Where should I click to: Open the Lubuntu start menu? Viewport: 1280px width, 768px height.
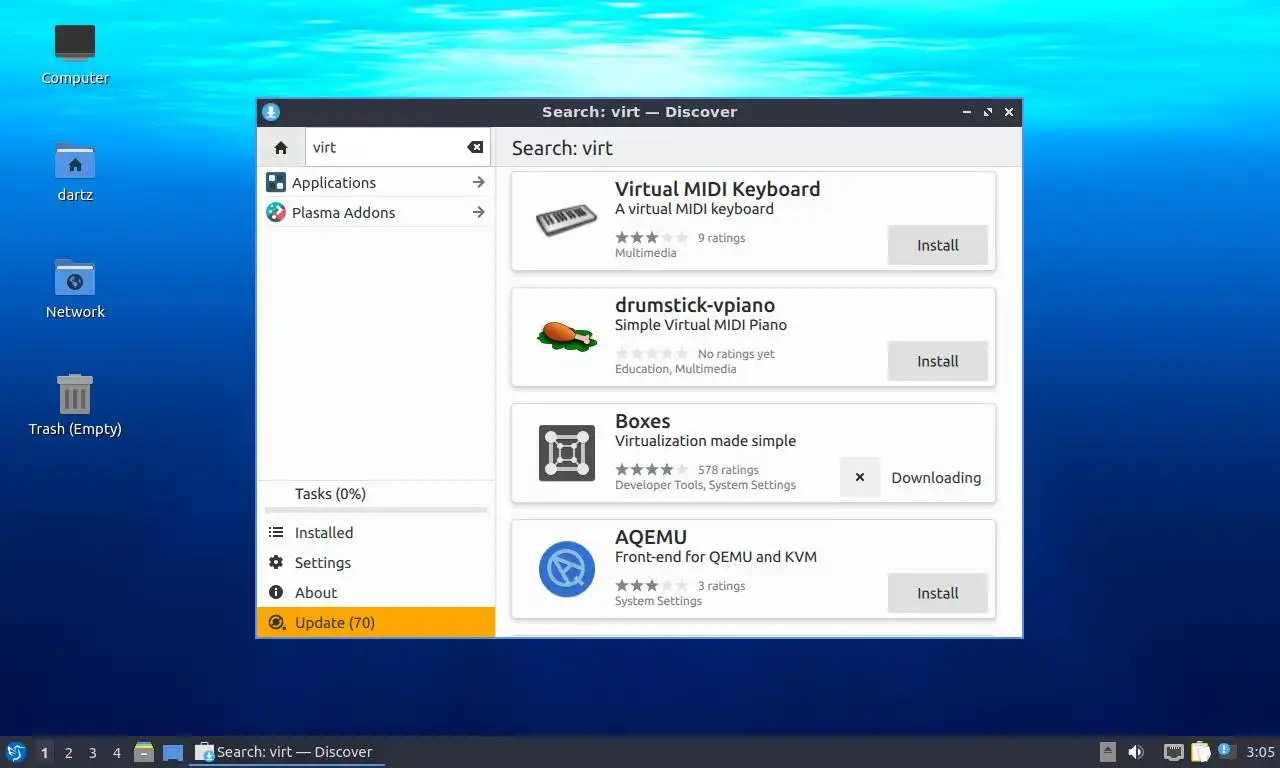tap(15, 752)
